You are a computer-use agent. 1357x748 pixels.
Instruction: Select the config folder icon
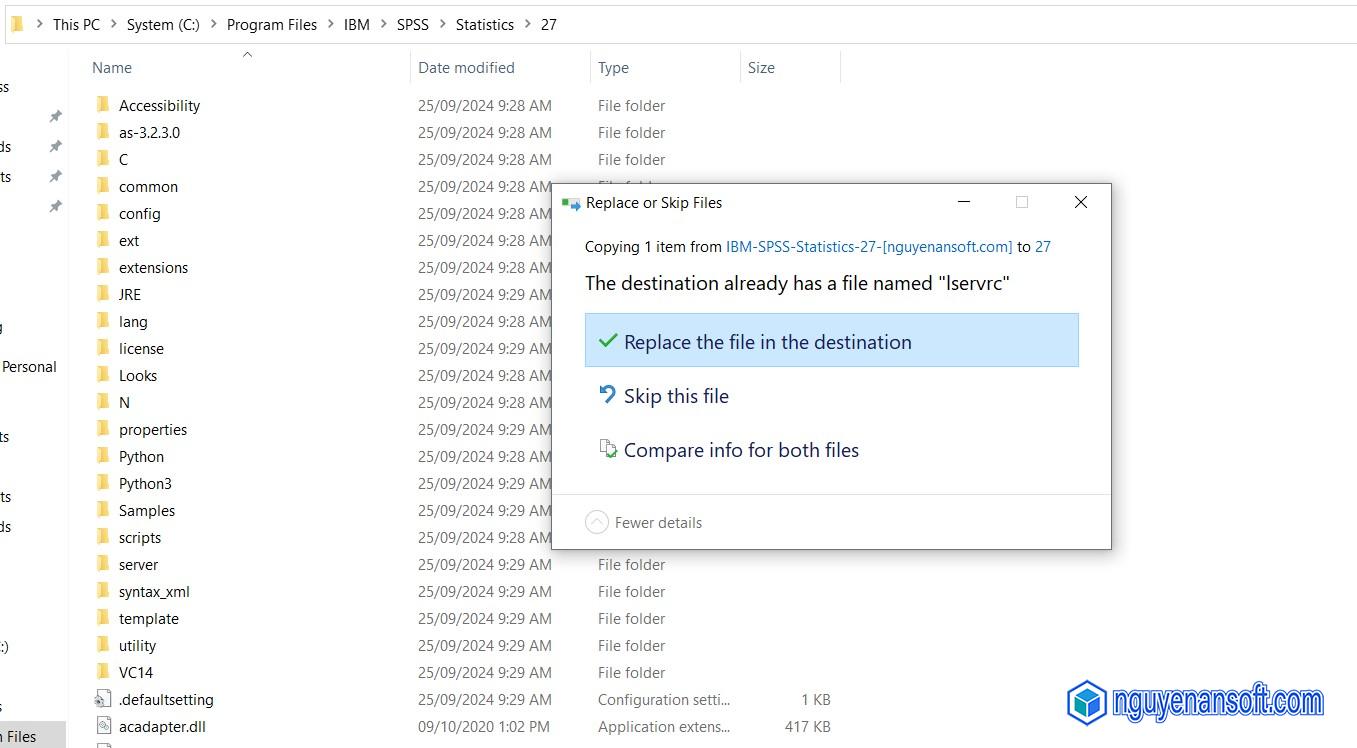pyautogui.click(x=103, y=213)
